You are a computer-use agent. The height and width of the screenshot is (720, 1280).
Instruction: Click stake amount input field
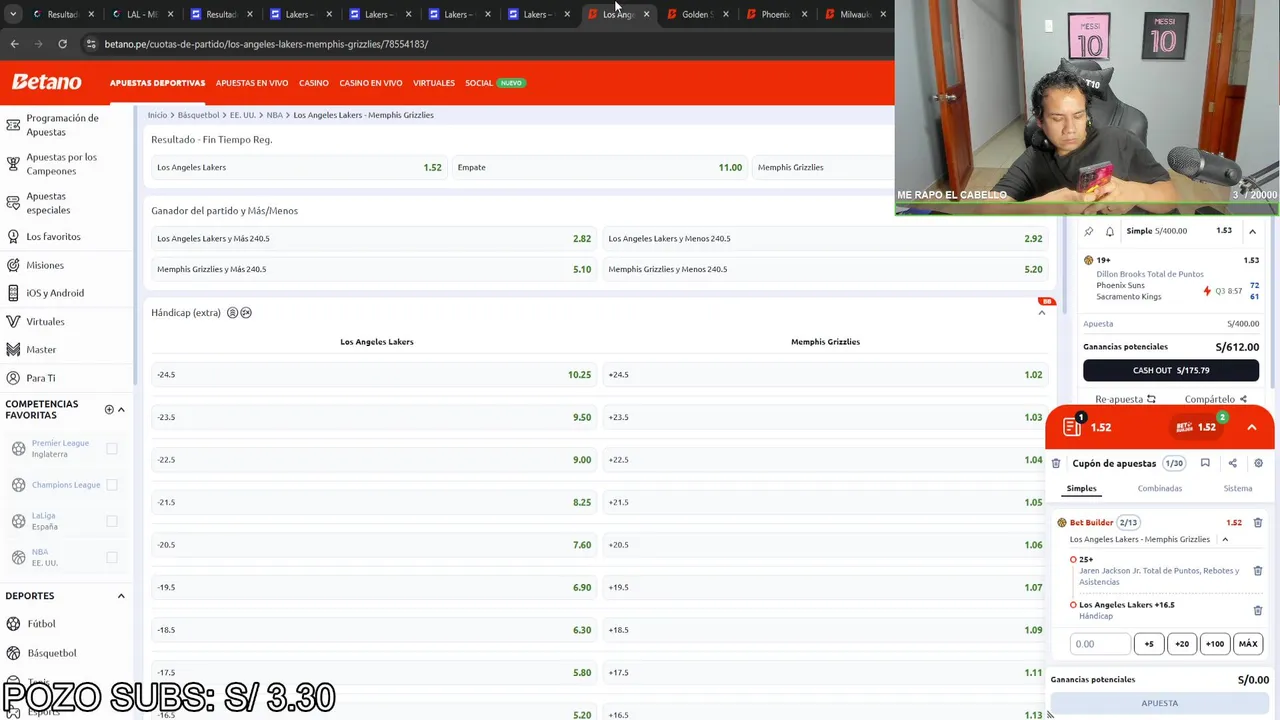[x=1100, y=644]
